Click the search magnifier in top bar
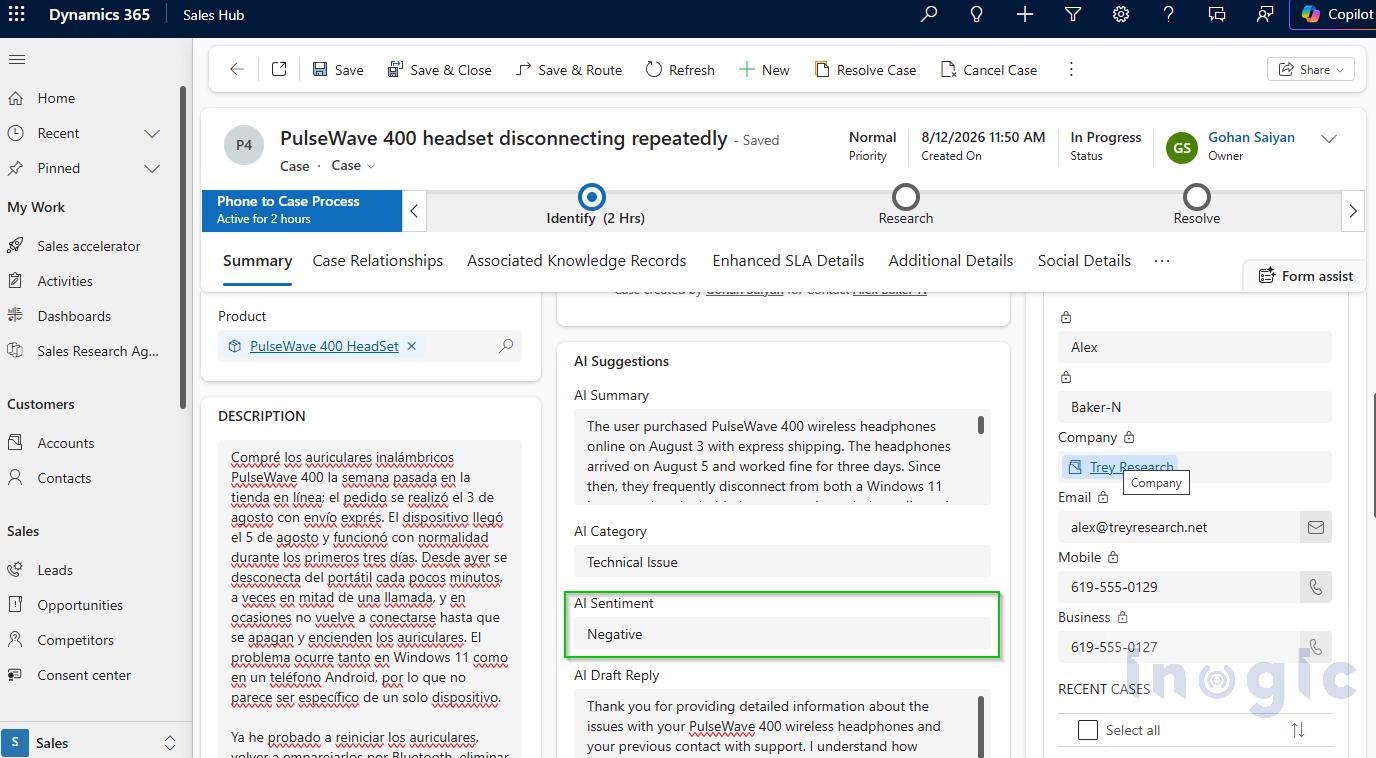This screenshot has height=758, width=1376. (x=929, y=14)
